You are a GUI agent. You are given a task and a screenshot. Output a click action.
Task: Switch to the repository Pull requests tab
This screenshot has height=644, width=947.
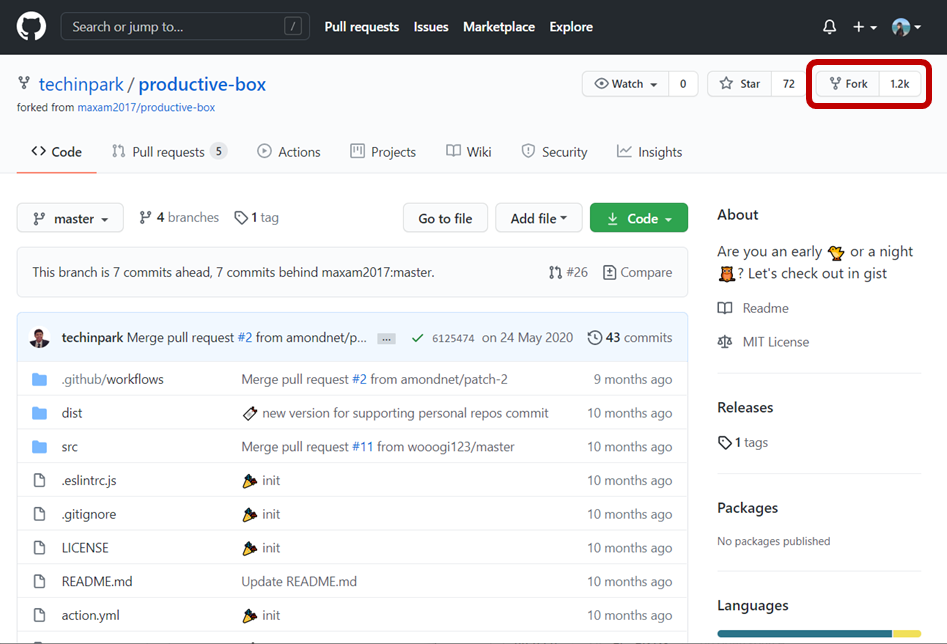click(x=169, y=152)
